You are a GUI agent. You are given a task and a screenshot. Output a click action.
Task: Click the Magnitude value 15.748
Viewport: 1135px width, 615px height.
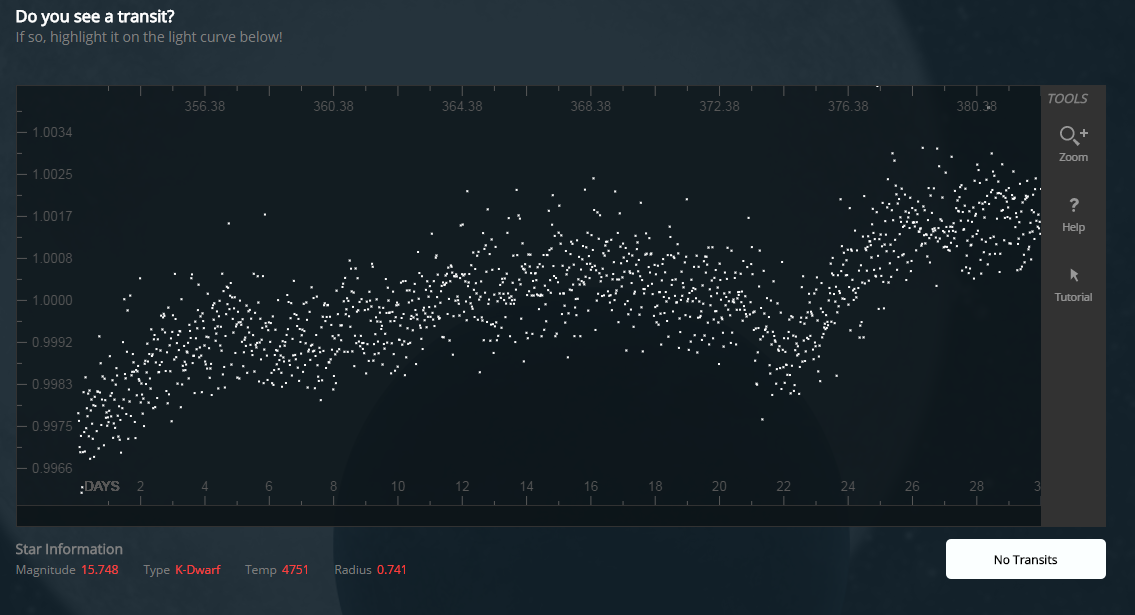(100, 570)
